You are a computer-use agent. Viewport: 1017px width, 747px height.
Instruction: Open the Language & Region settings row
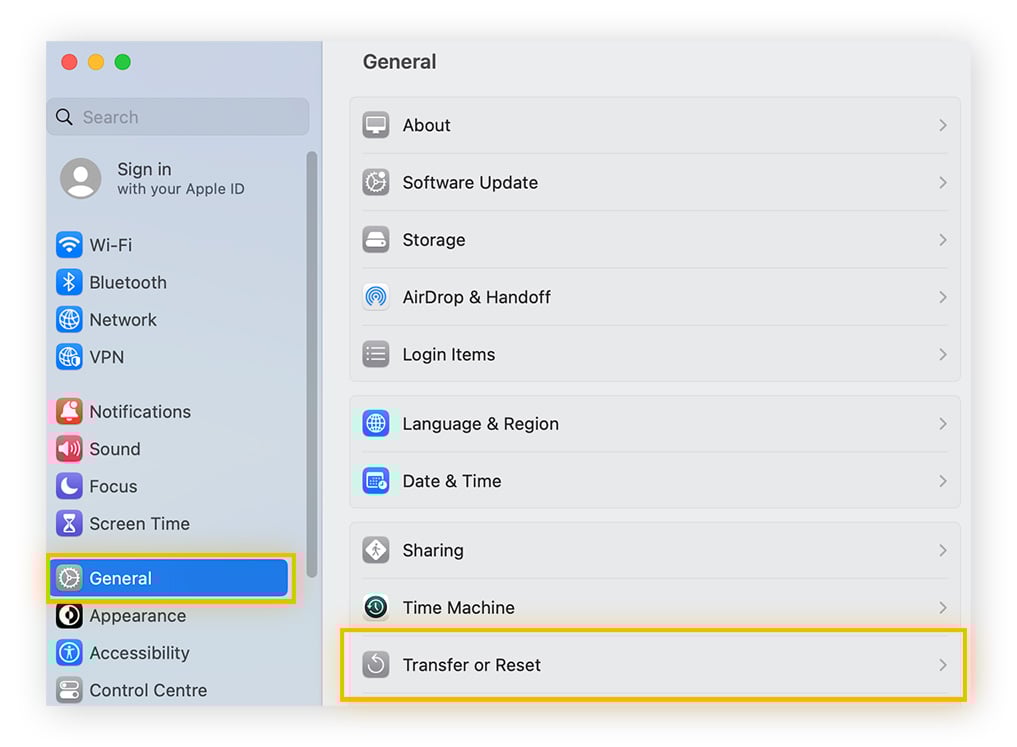tap(655, 424)
